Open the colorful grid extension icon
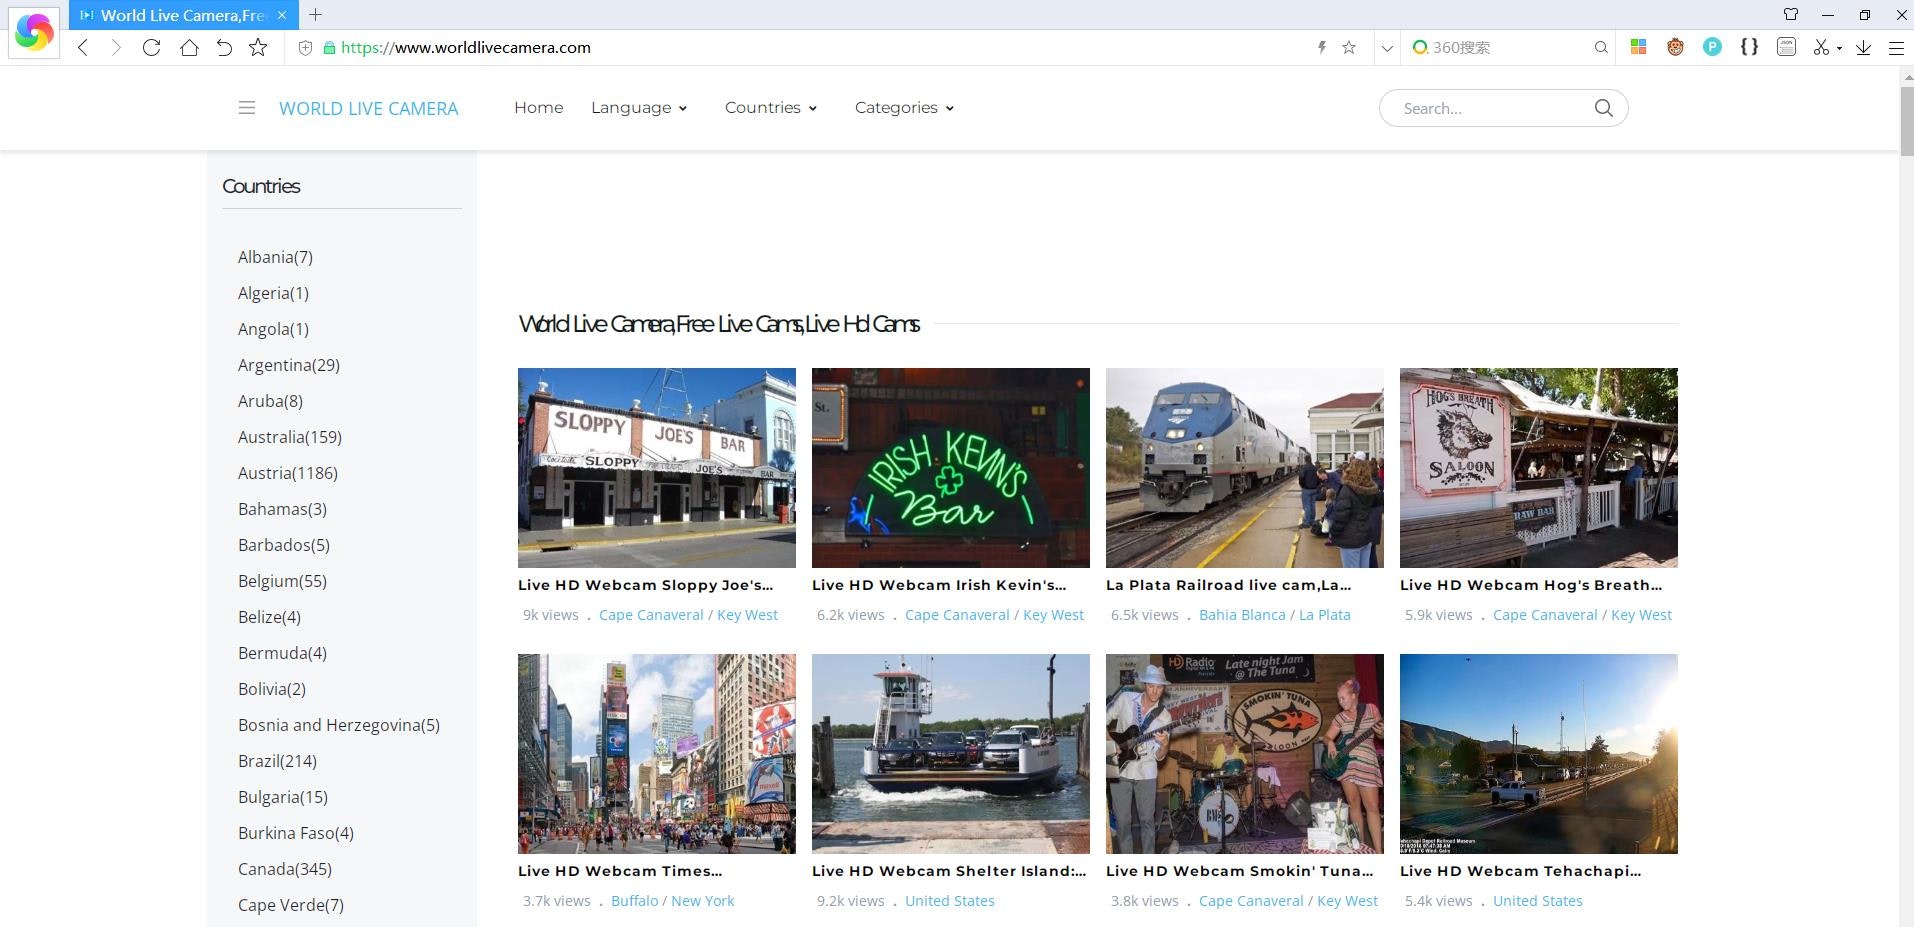 pos(1638,47)
